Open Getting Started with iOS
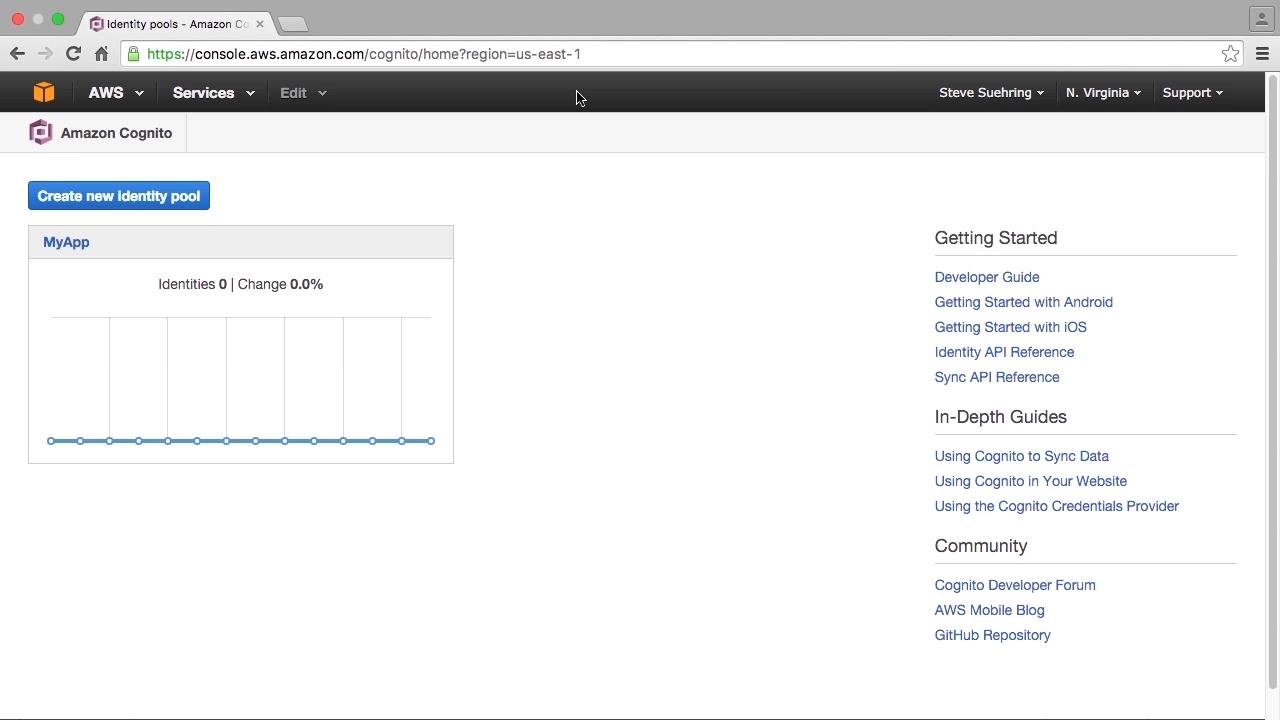1280x720 pixels. click(1010, 327)
